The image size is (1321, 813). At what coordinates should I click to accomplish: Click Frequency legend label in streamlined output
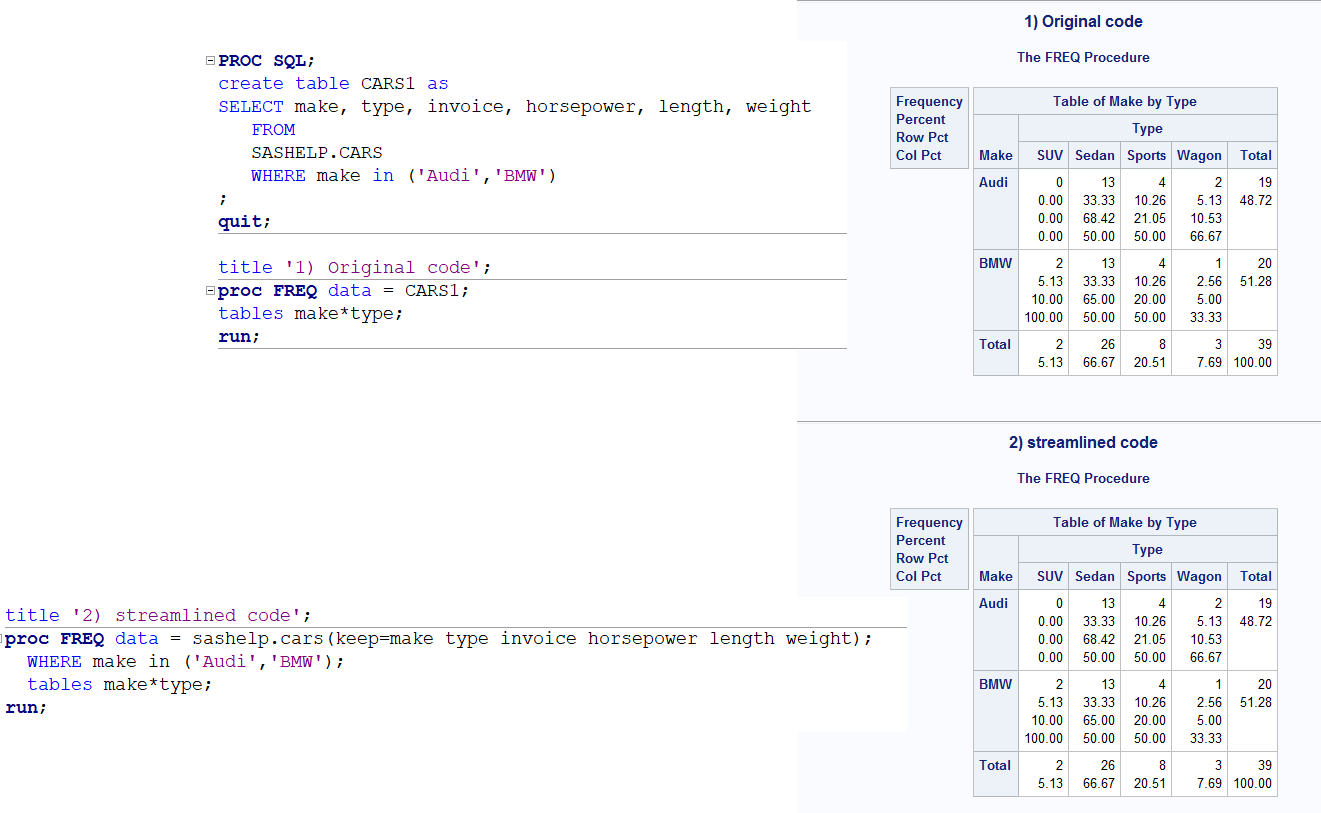(929, 522)
